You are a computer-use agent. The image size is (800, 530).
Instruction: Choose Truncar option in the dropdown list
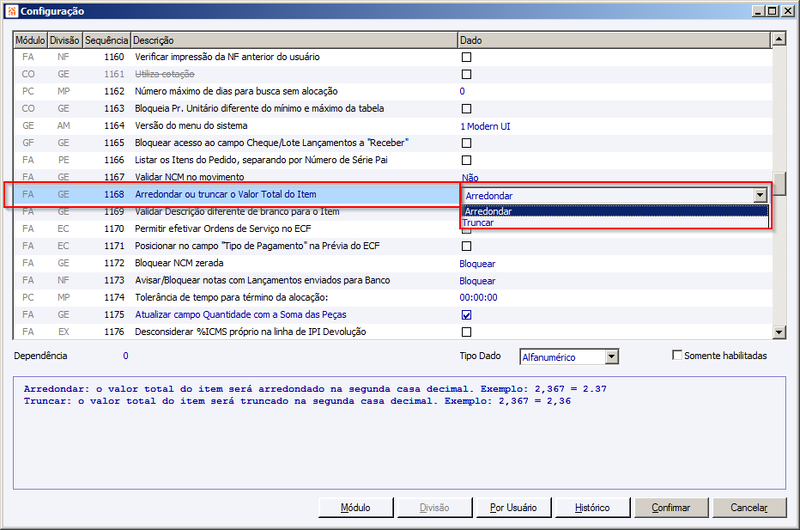(x=615, y=222)
